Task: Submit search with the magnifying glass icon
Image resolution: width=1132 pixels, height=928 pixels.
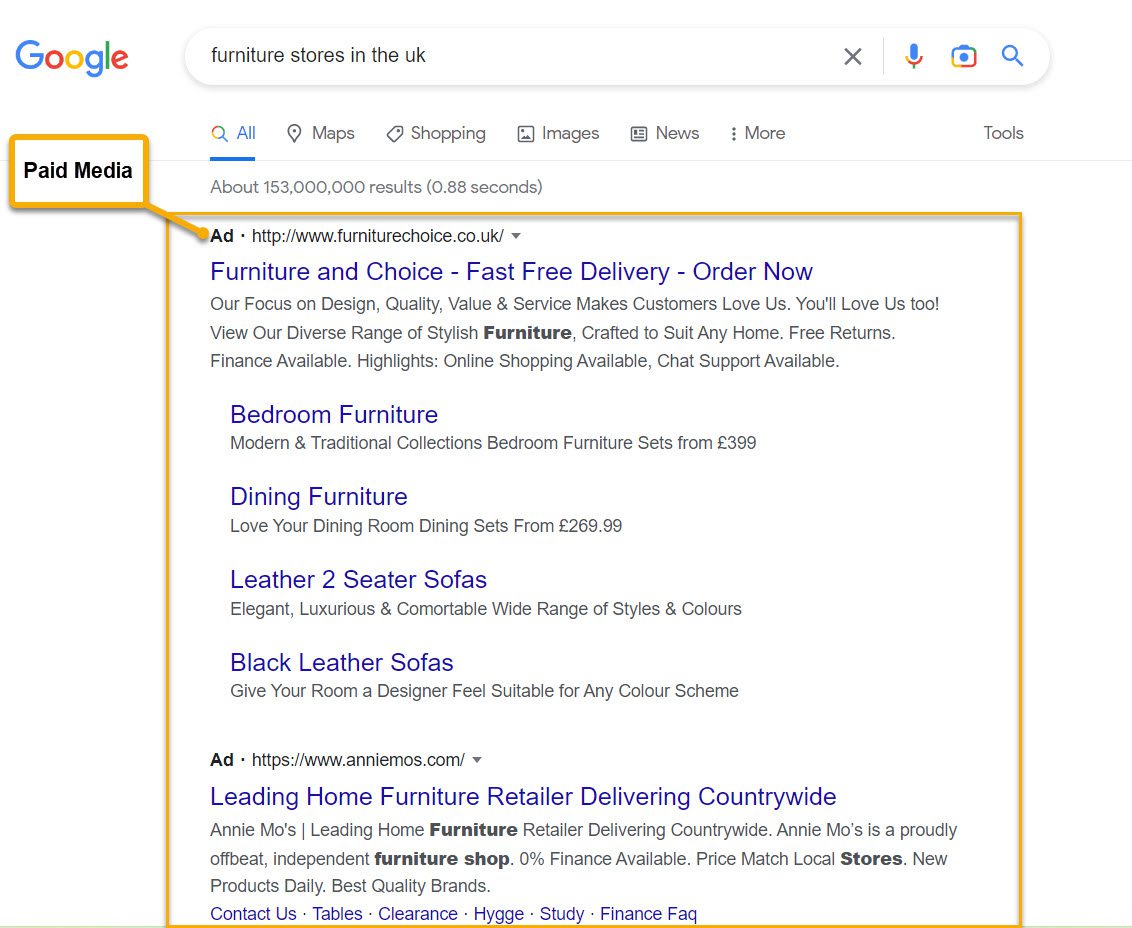Action: click(x=1012, y=56)
